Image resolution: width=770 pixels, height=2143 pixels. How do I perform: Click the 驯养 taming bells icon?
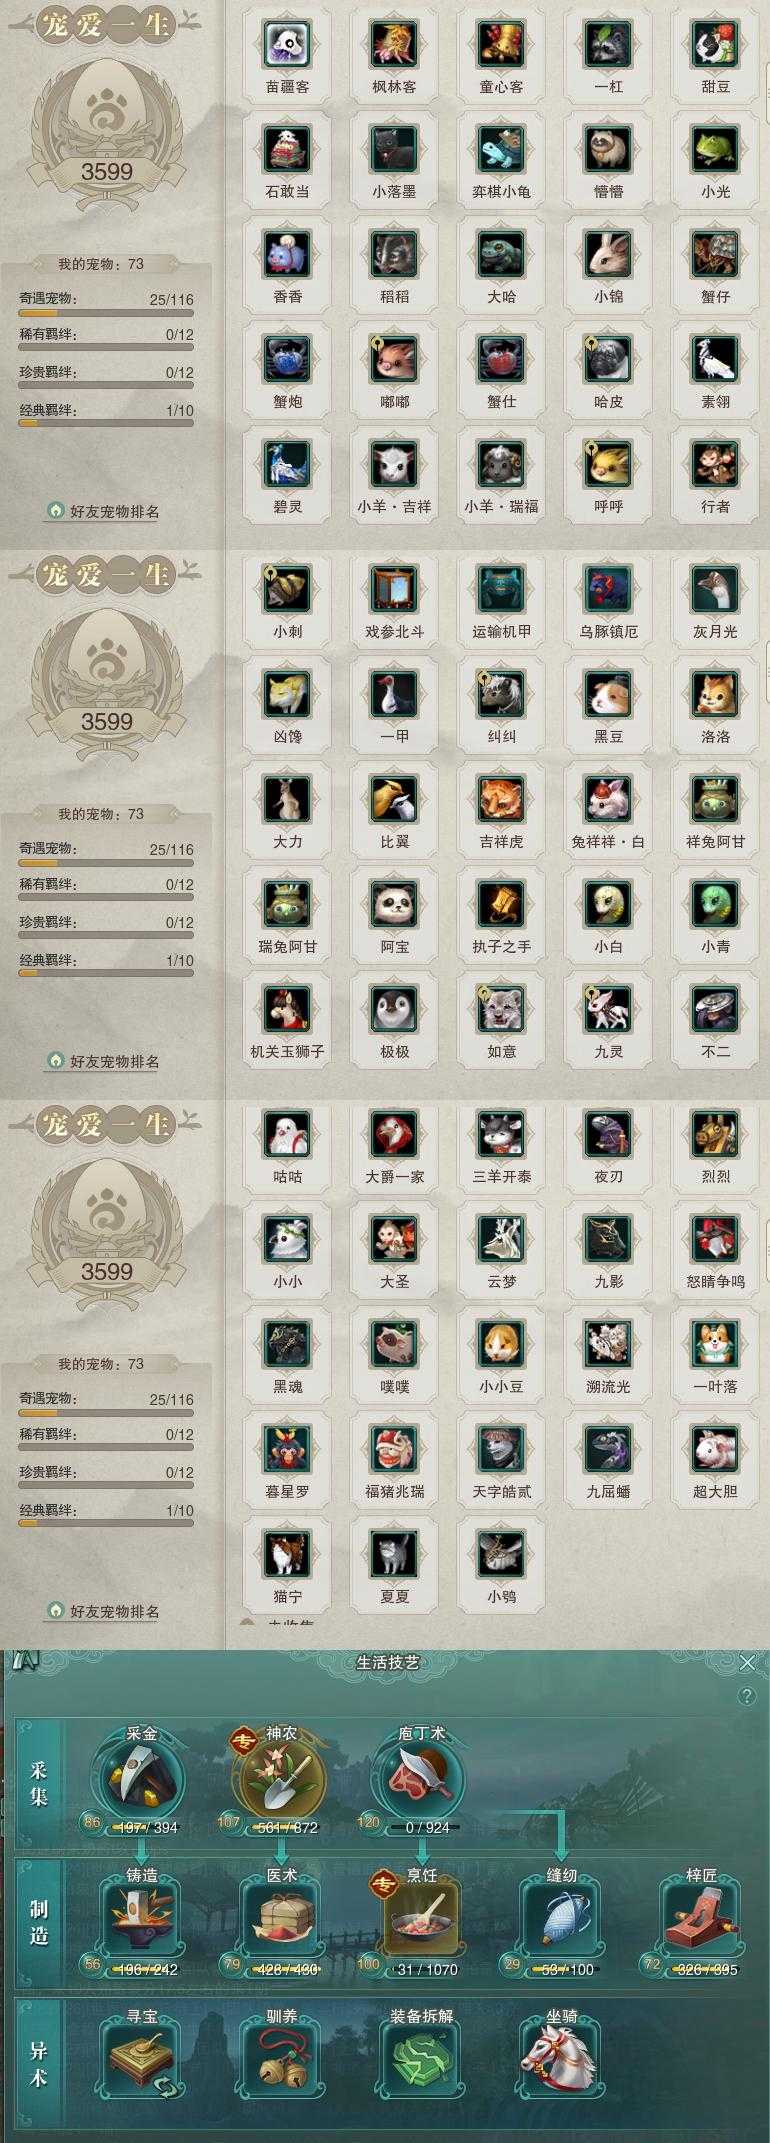tap(281, 2057)
